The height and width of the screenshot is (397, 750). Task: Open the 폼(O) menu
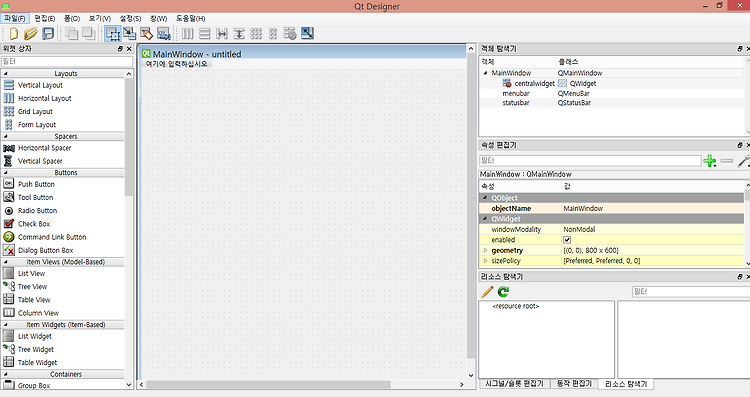(72, 18)
